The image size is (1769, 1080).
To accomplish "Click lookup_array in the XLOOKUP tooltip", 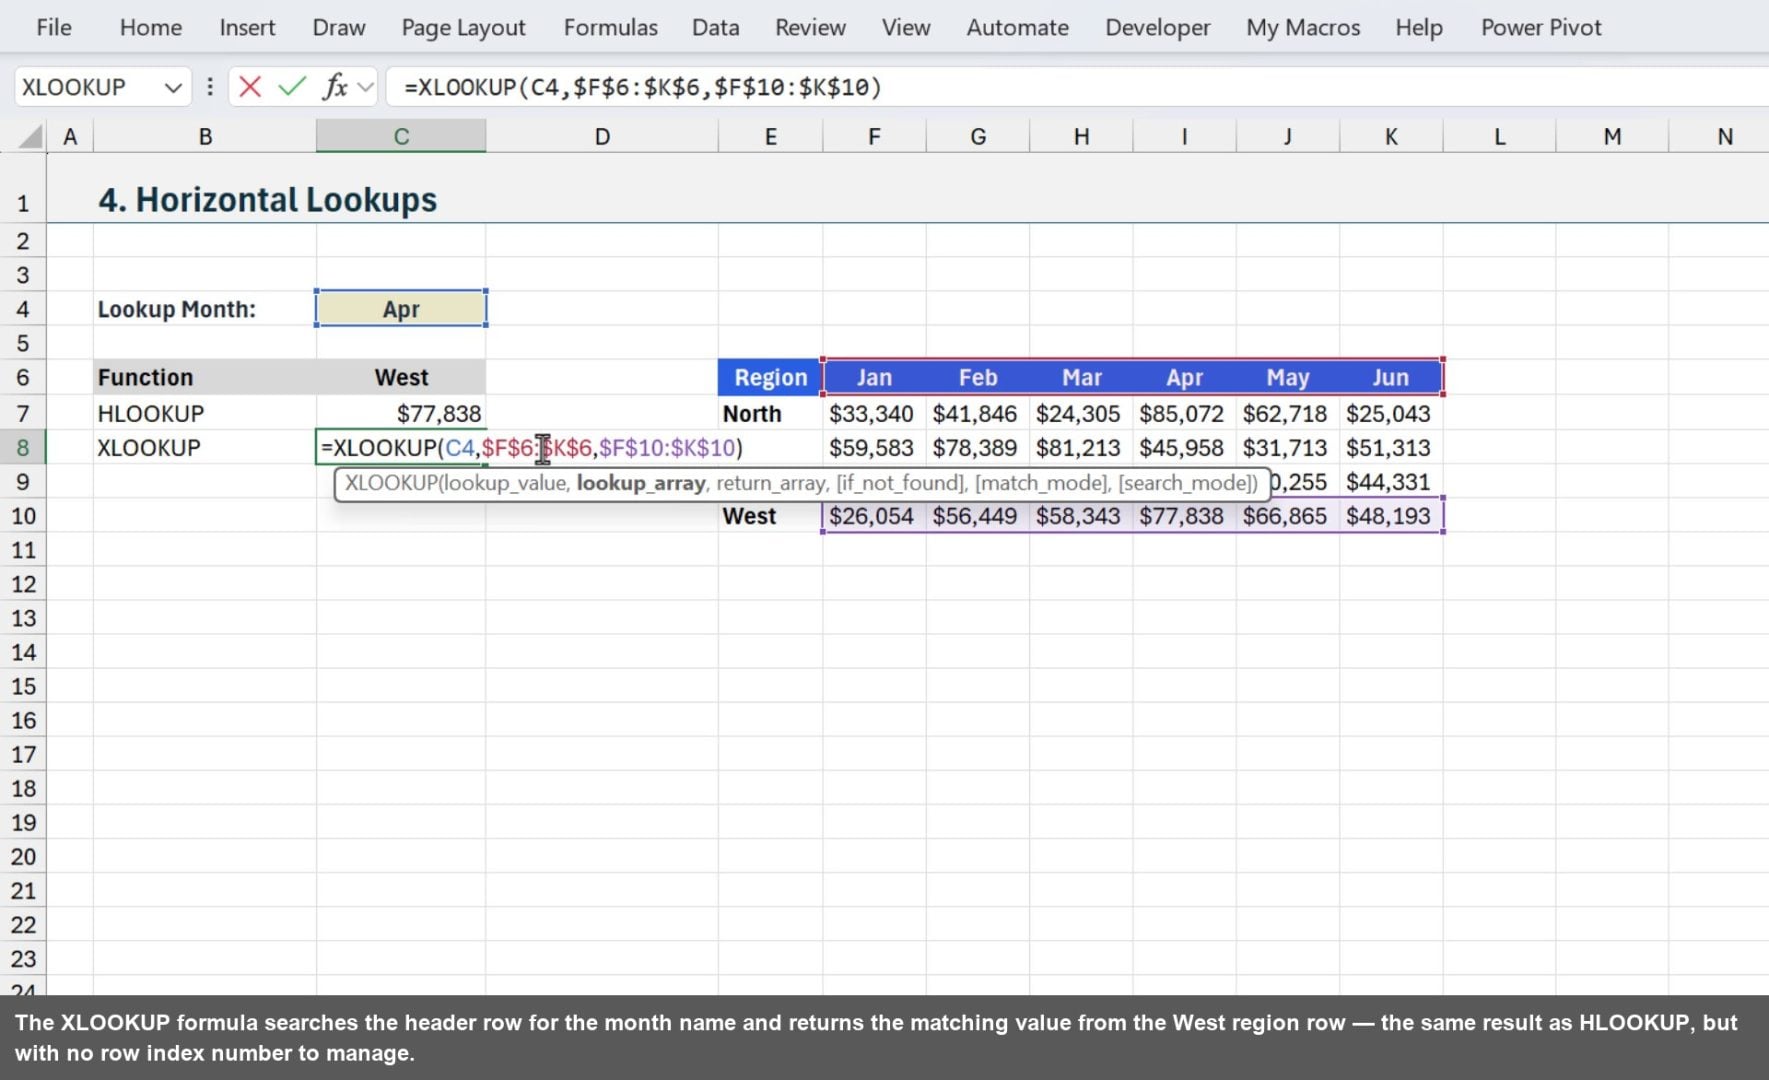I will tap(641, 483).
